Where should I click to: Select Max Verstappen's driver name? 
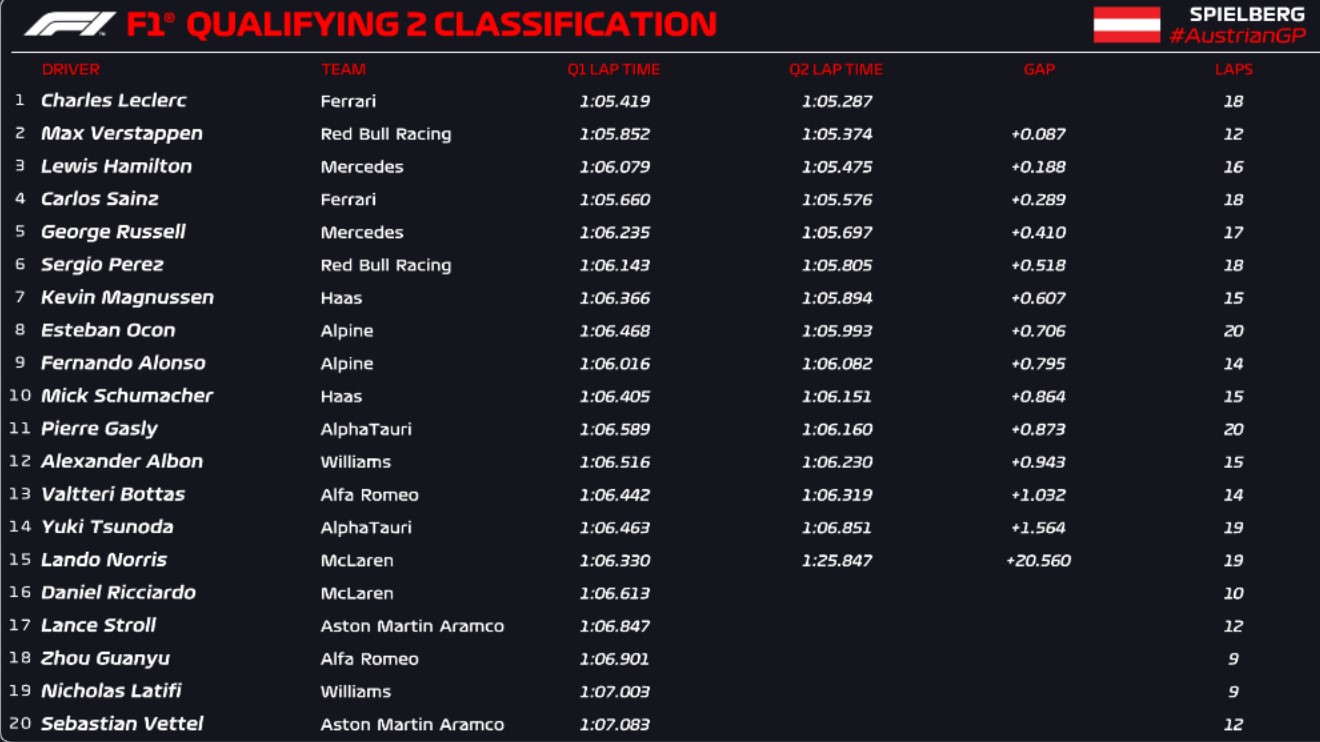click(121, 134)
